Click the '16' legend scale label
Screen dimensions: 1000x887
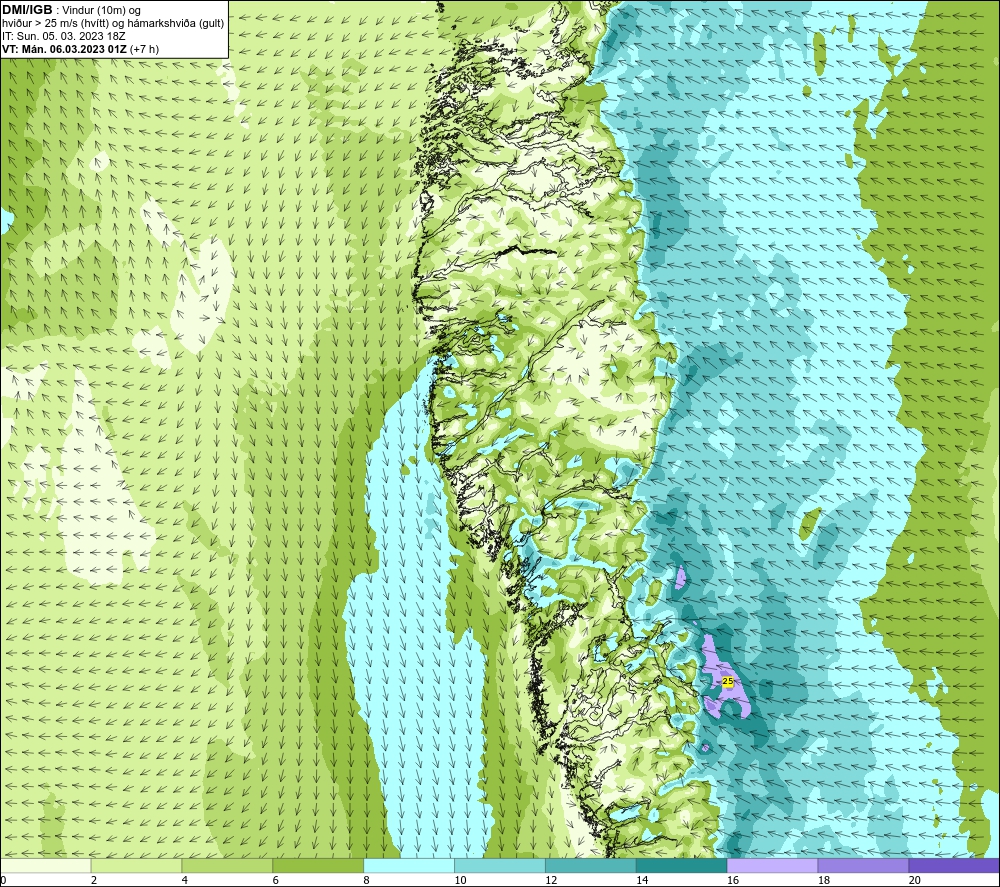(x=733, y=881)
